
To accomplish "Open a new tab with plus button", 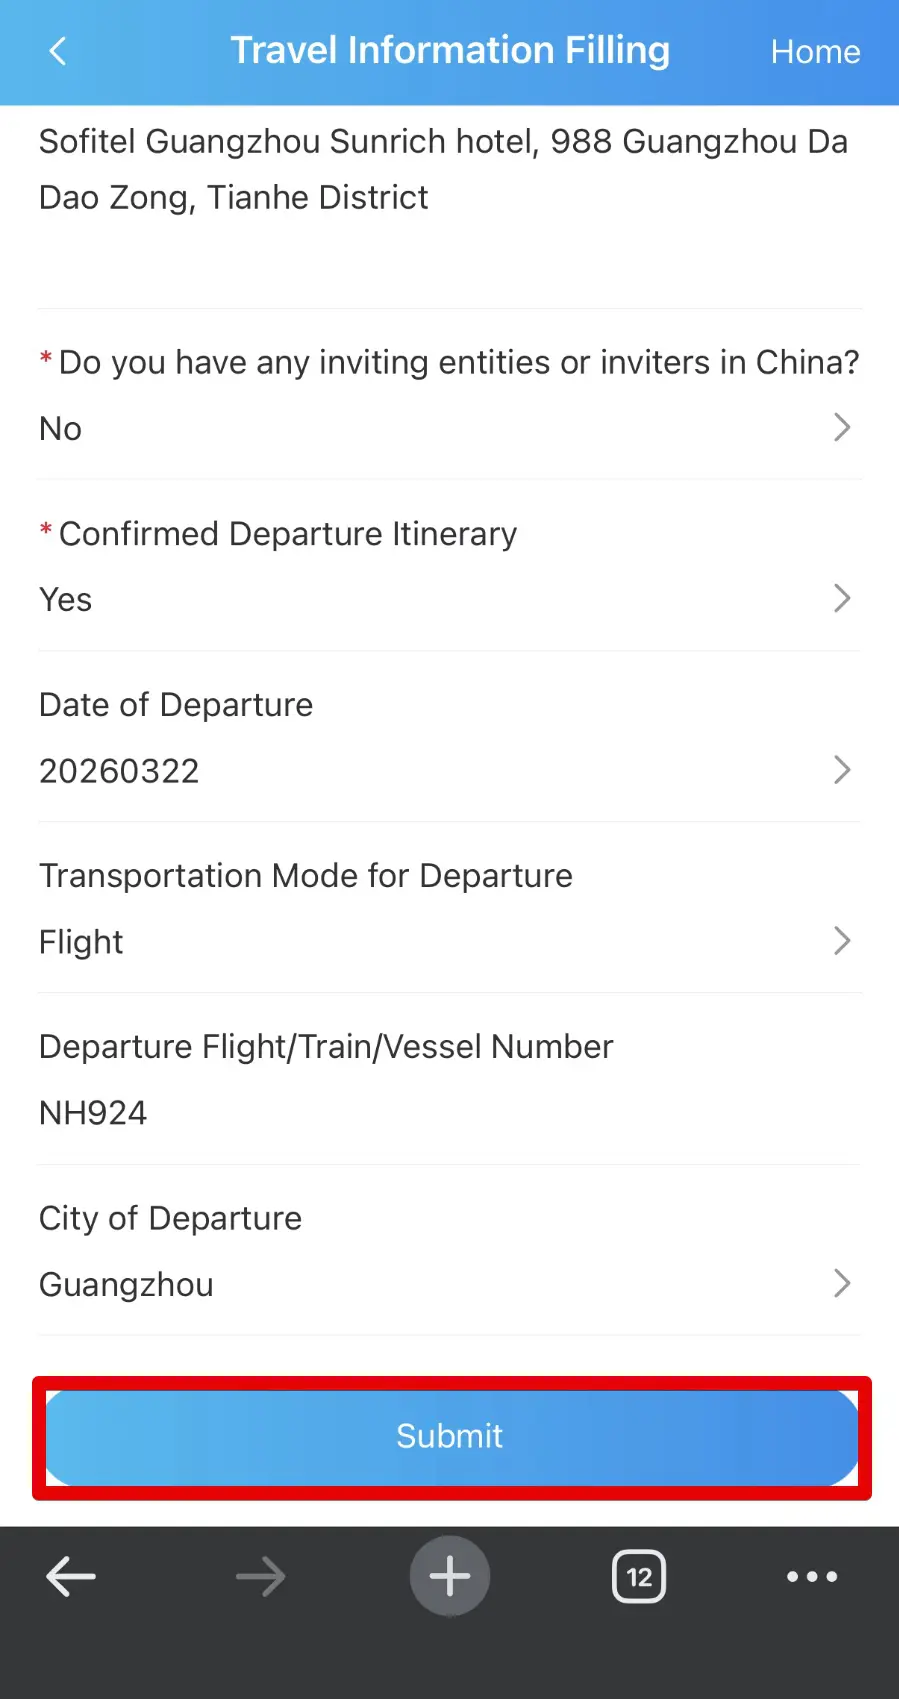I will (x=449, y=1576).
